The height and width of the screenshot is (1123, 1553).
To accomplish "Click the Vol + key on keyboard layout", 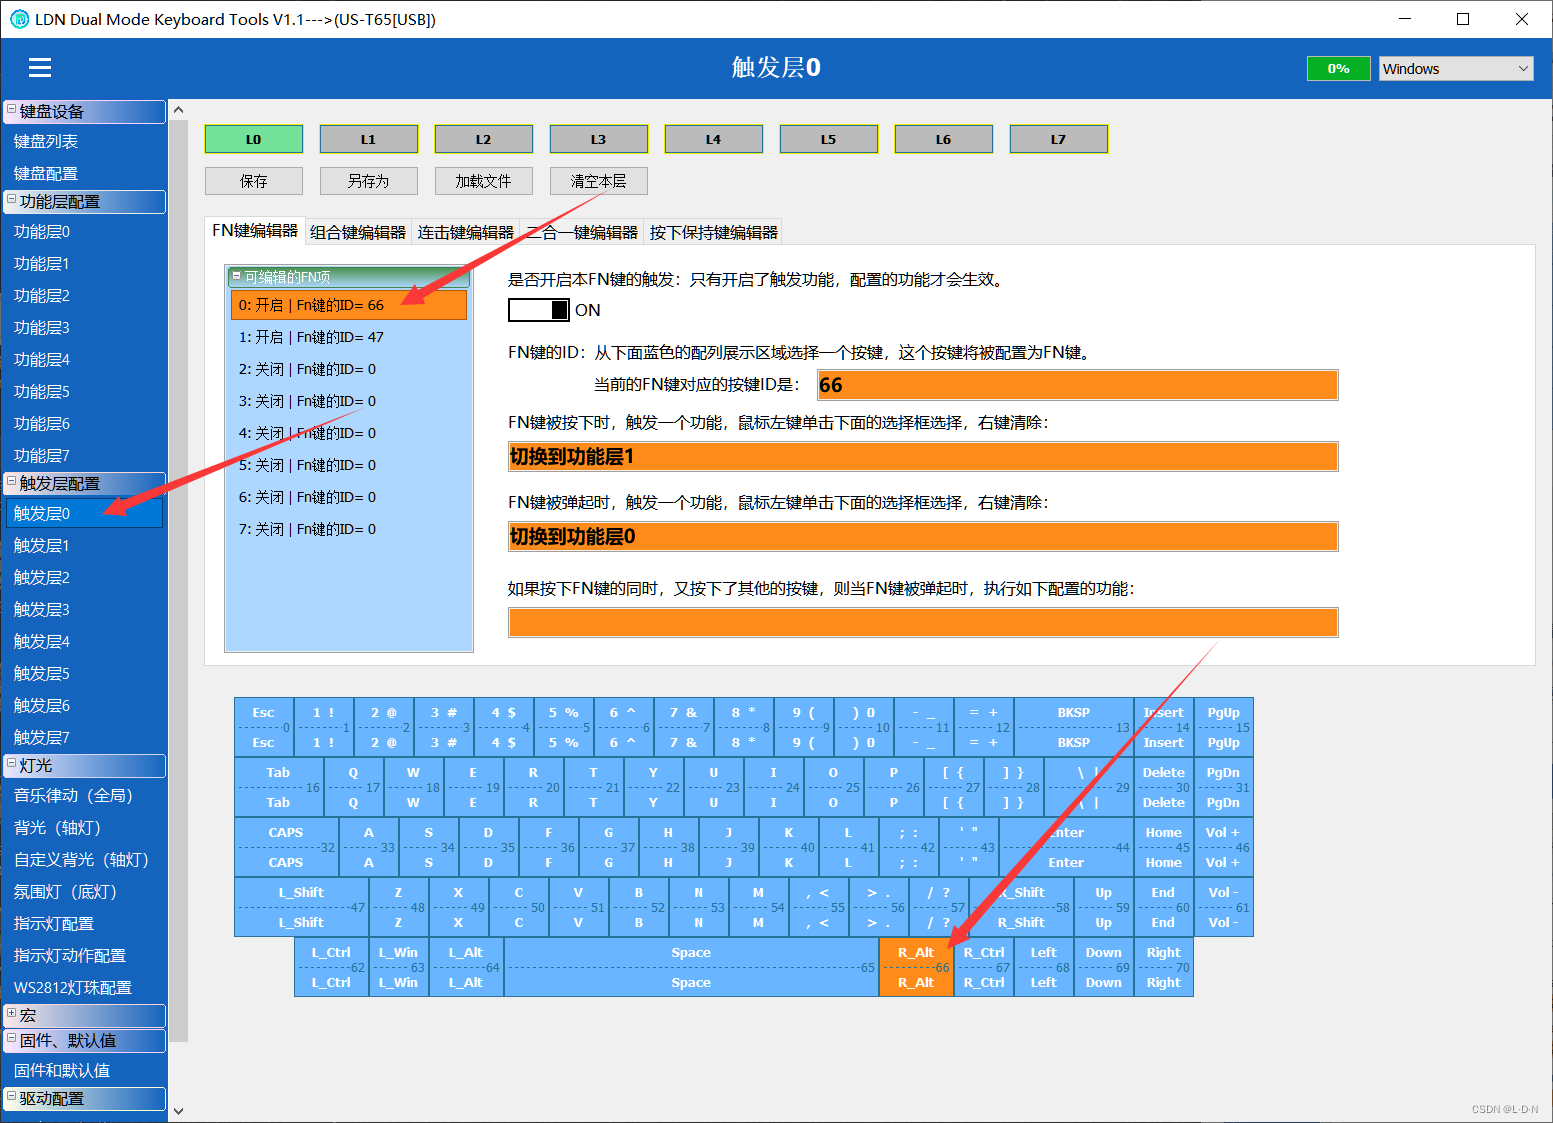I will click(x=1223, y=847).
